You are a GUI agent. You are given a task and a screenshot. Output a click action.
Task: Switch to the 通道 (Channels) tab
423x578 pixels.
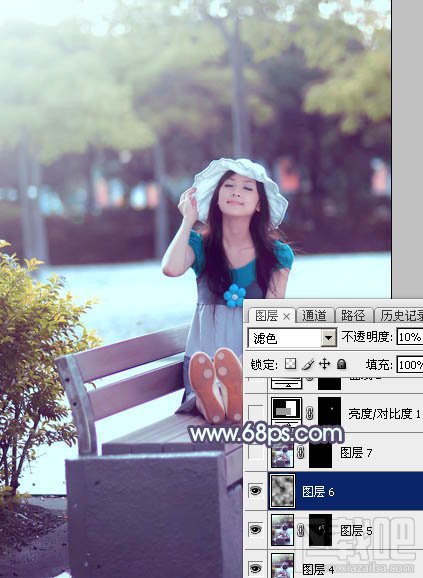coord(314,316)
